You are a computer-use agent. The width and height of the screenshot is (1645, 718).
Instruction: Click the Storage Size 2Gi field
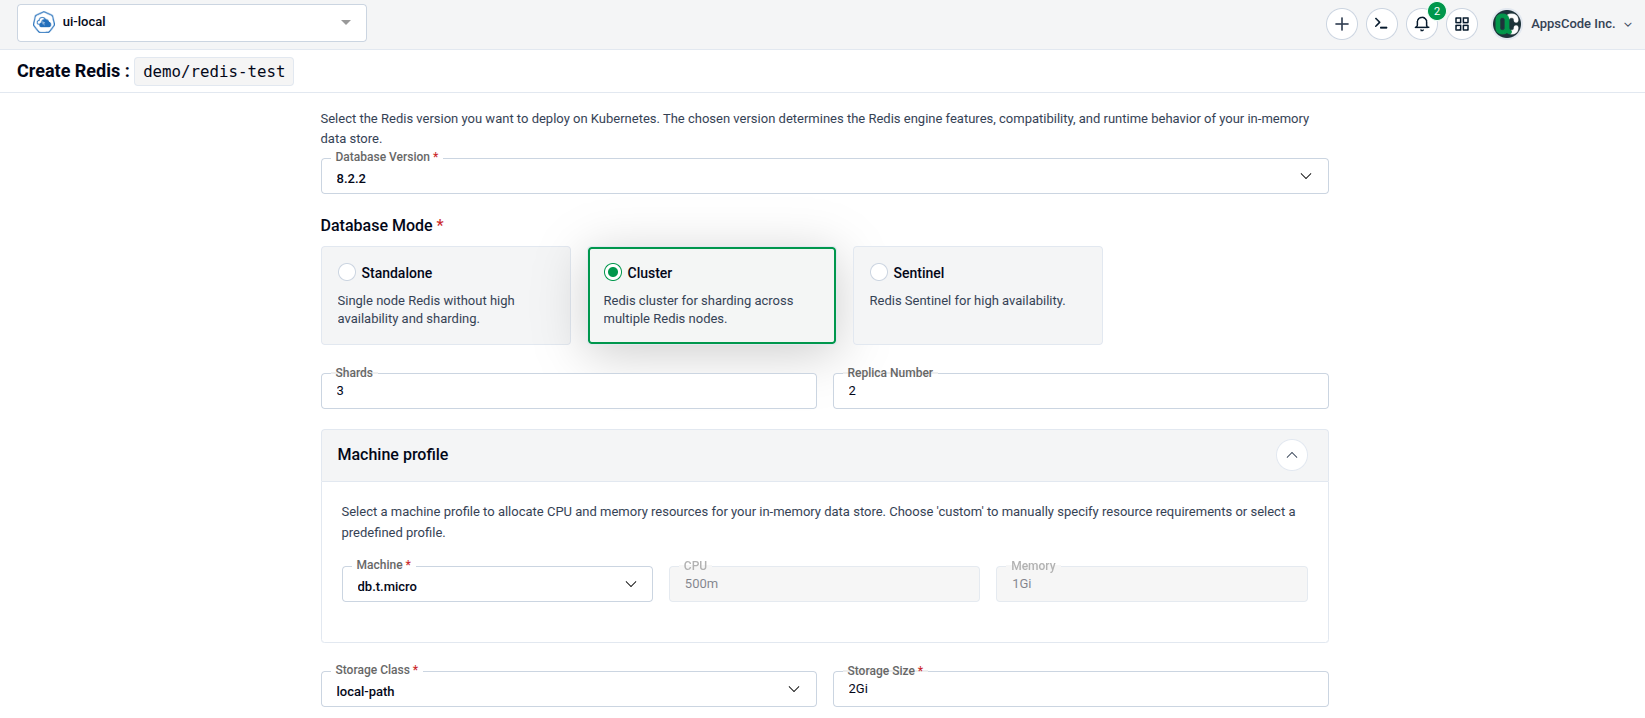click(1080, 689)
